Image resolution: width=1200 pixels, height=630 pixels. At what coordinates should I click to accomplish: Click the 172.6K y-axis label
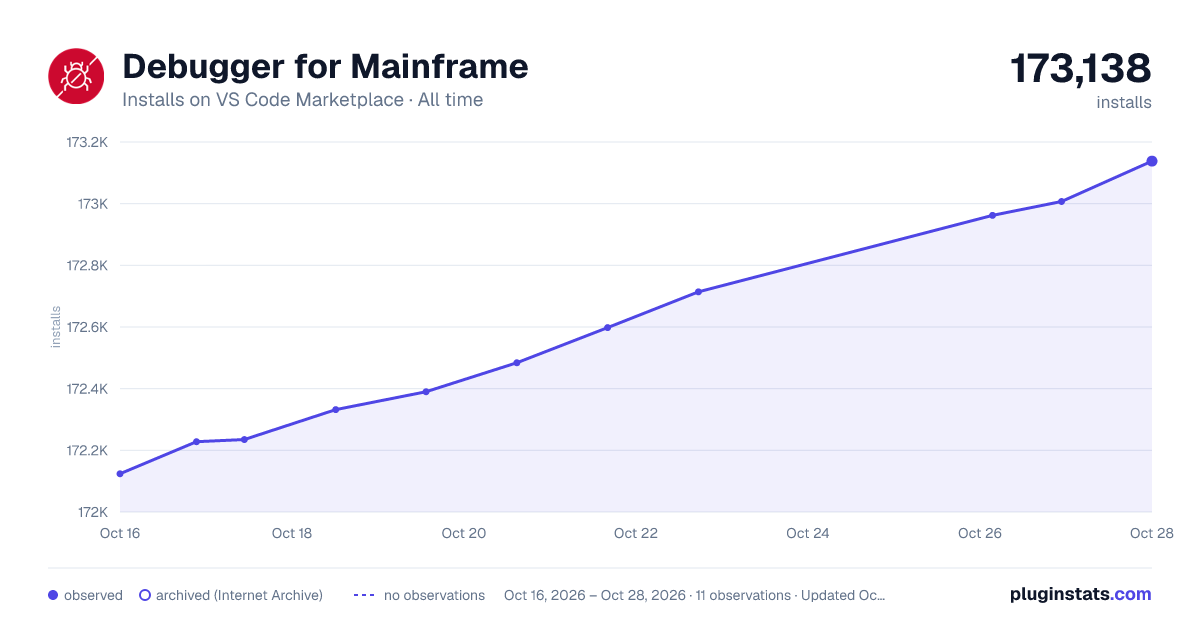[x=87, y=327]
